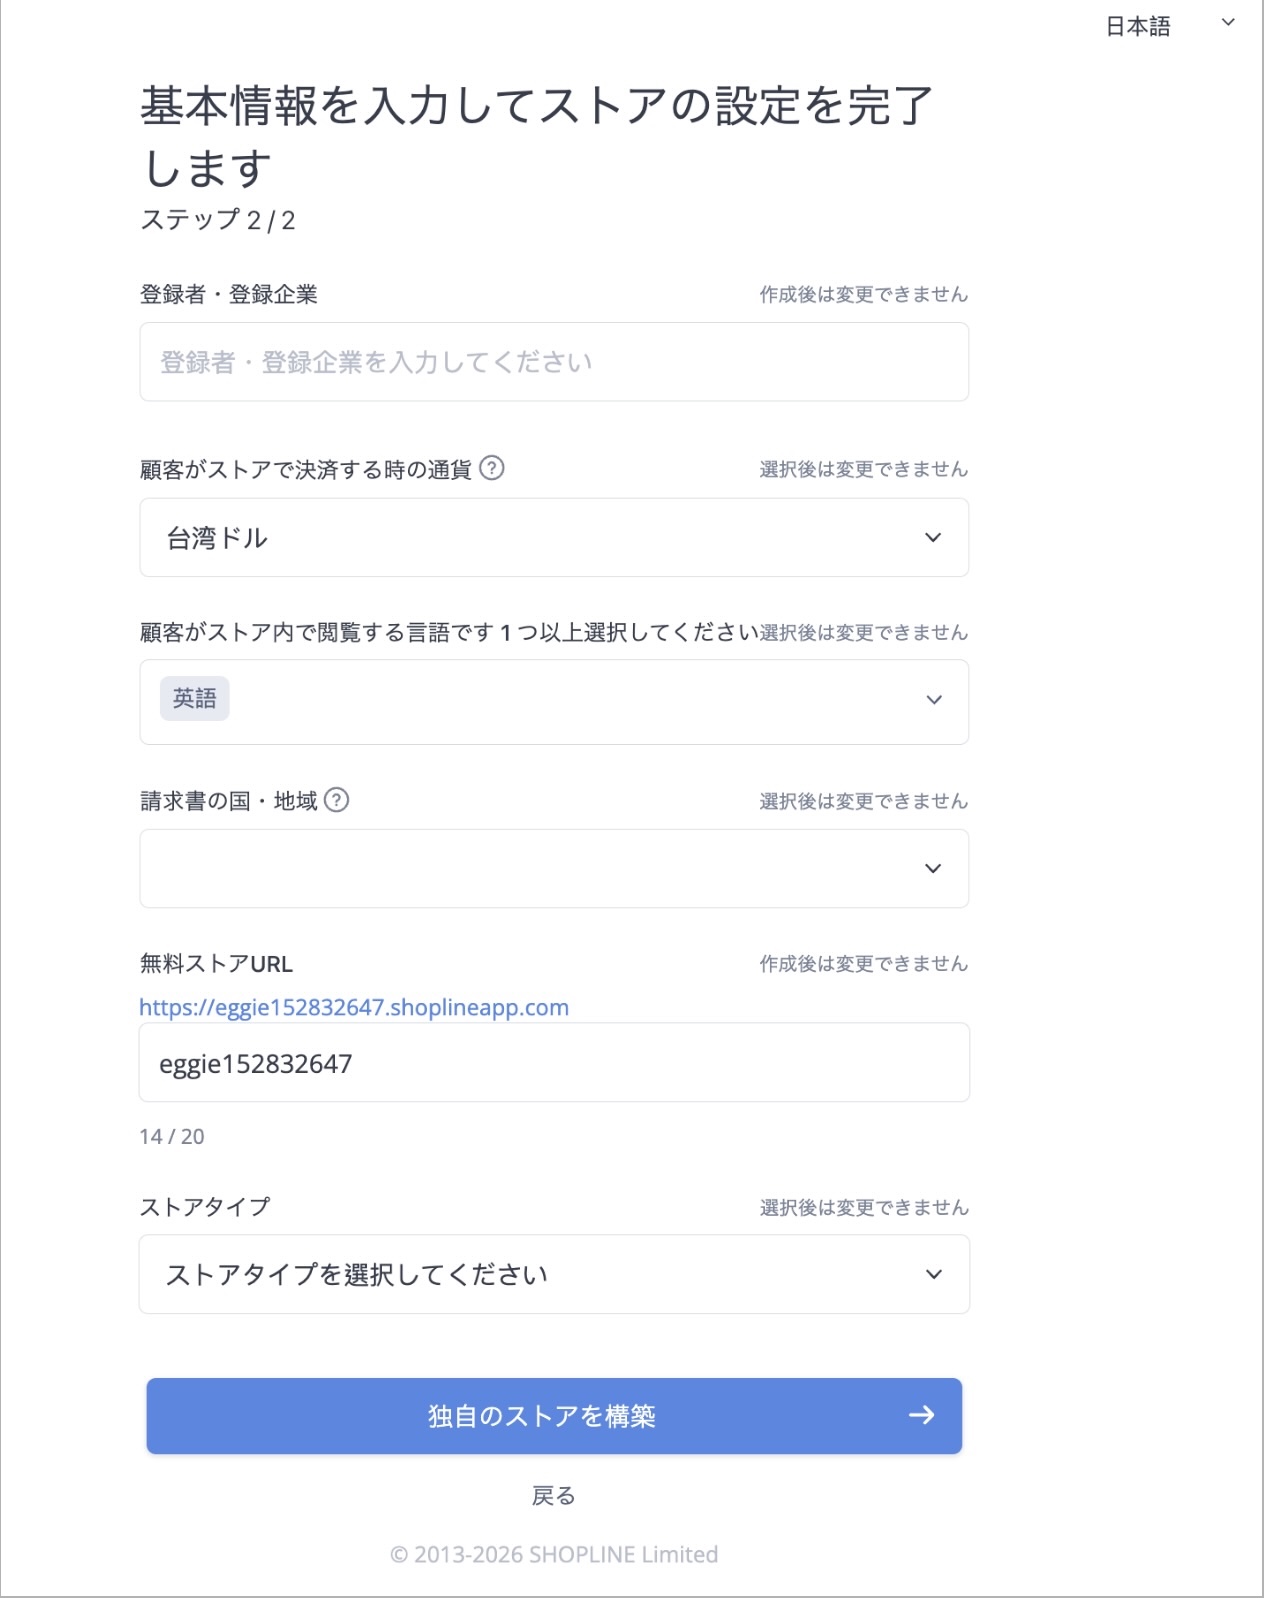
Task: Click chevron icon beside 日本語 language selector
Action: [1228, 22]
